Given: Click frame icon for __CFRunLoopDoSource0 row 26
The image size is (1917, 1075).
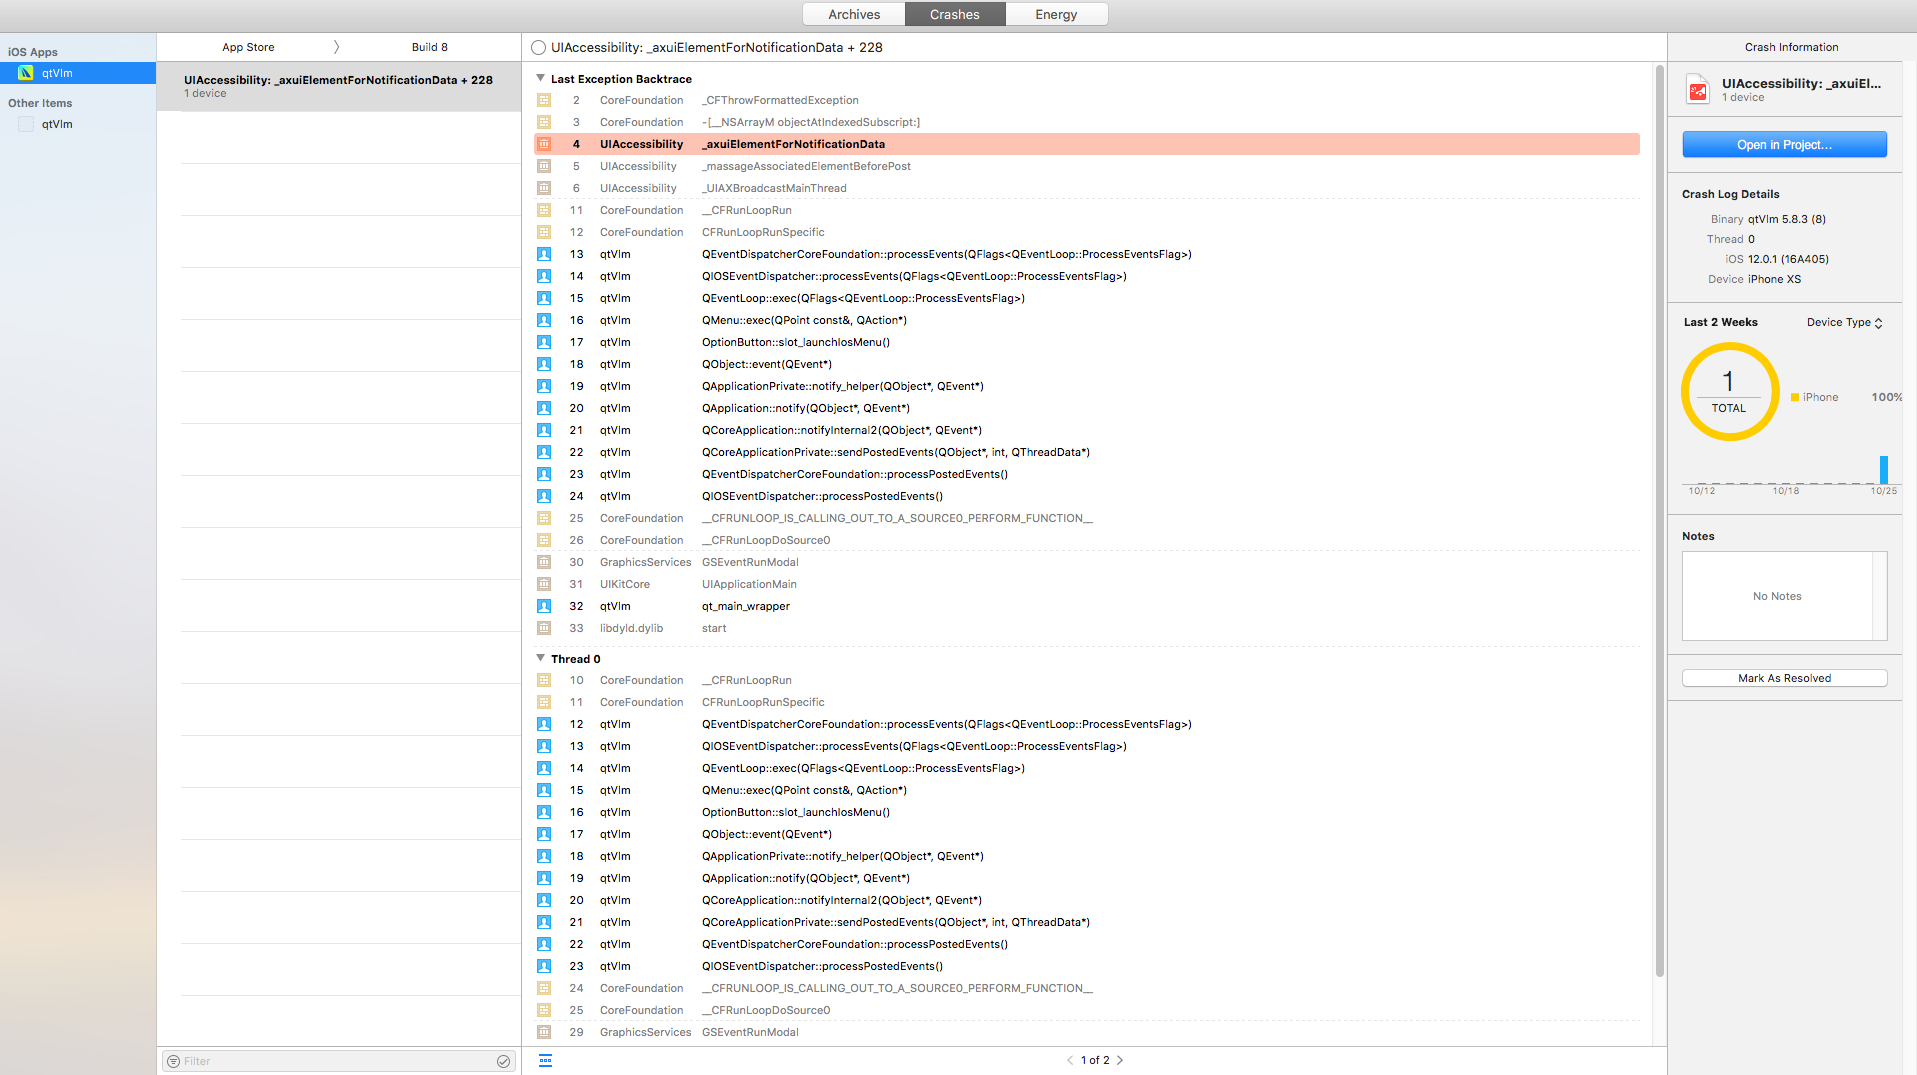Looking at the screenshot, I should 544,540.
